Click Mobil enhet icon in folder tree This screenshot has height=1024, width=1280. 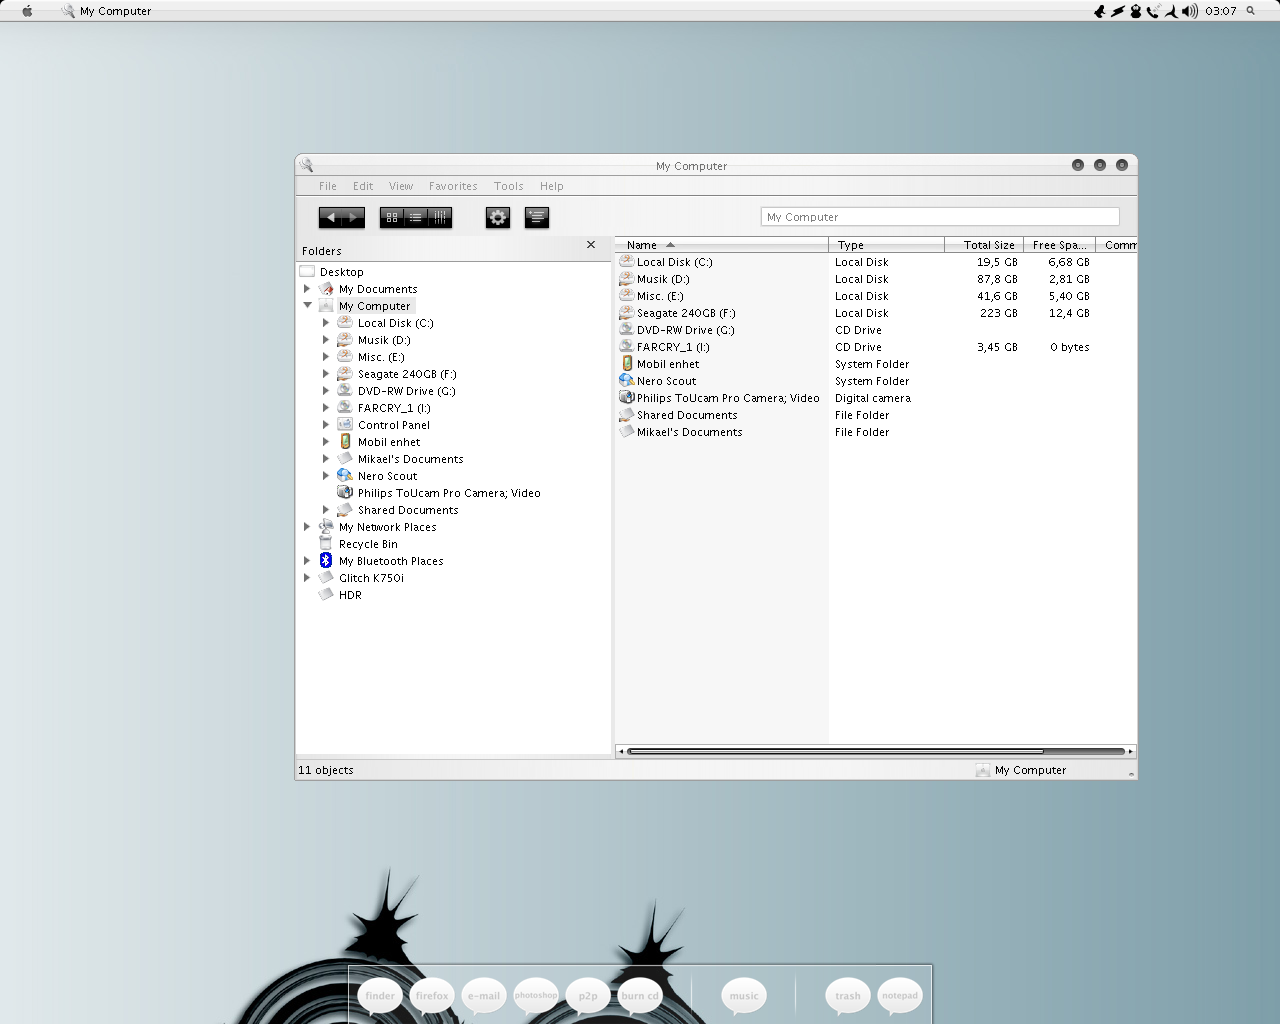[345, 441]
